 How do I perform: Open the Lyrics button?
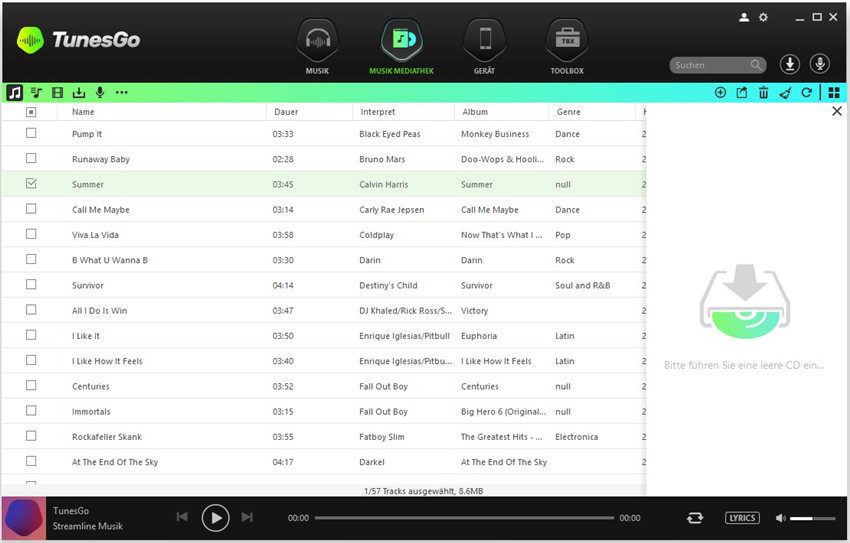click(742, 518)
